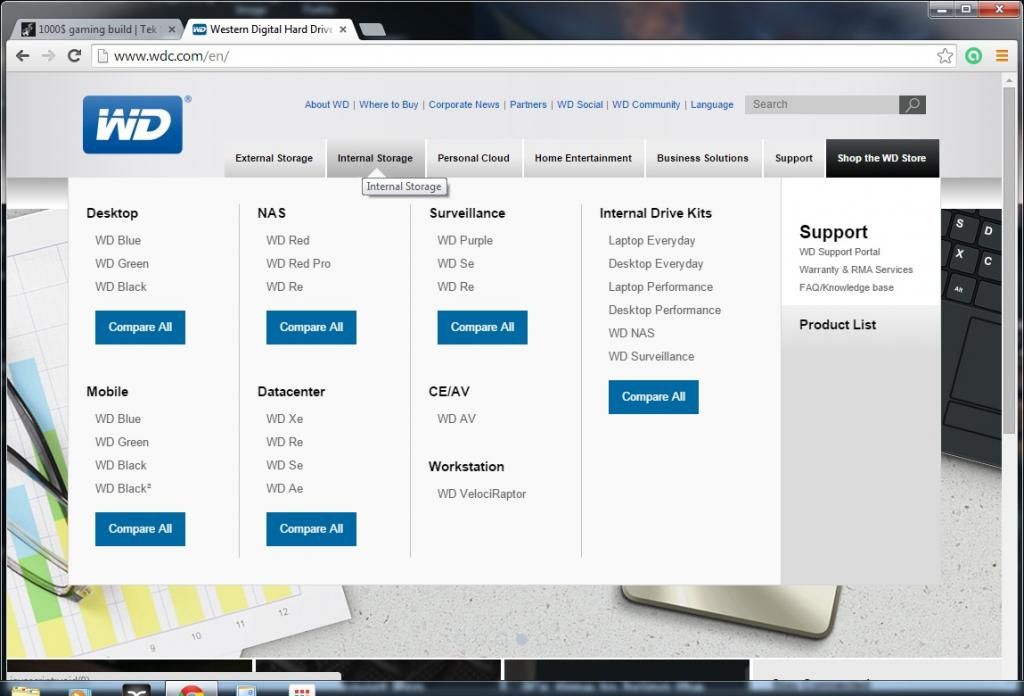Click Compare All under Internal Drive Kits
The image size is (1024, 696).
tap(654, 397)
